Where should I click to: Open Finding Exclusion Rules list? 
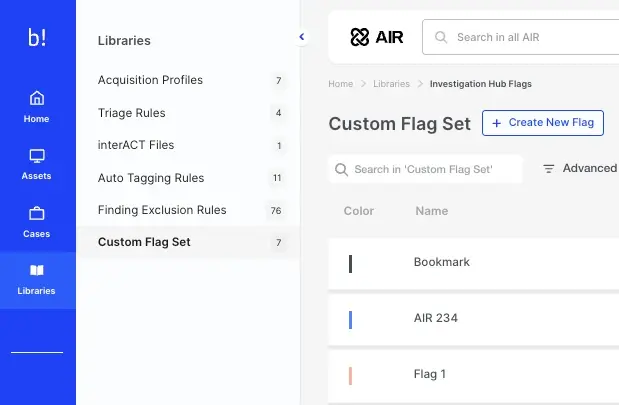[x=162, y=210]
